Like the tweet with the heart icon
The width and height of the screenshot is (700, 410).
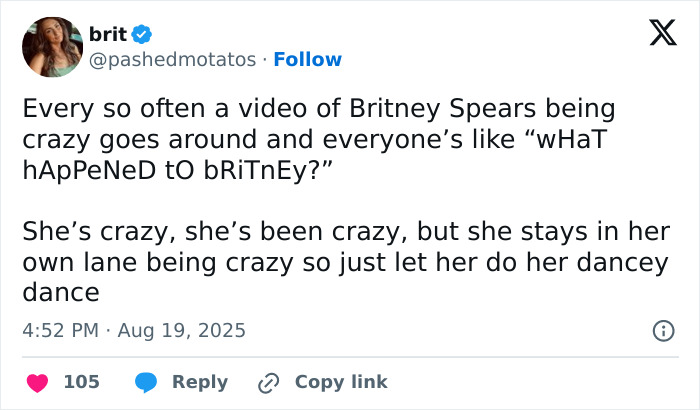coord(37,382)
